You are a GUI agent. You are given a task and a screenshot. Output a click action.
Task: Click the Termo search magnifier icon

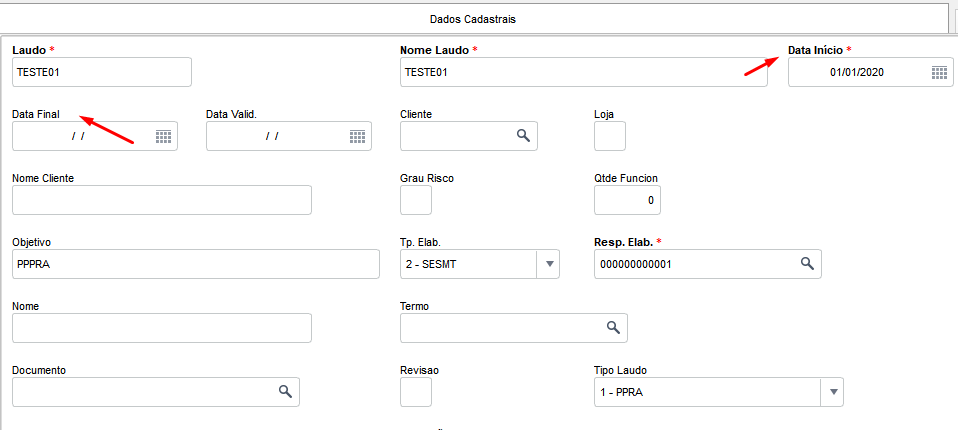(x=613, y=327)
